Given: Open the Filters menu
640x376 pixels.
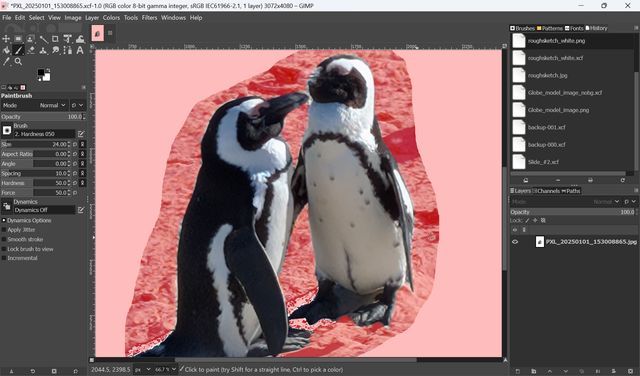Looking at the screenshot, I should tap(149, 18).
